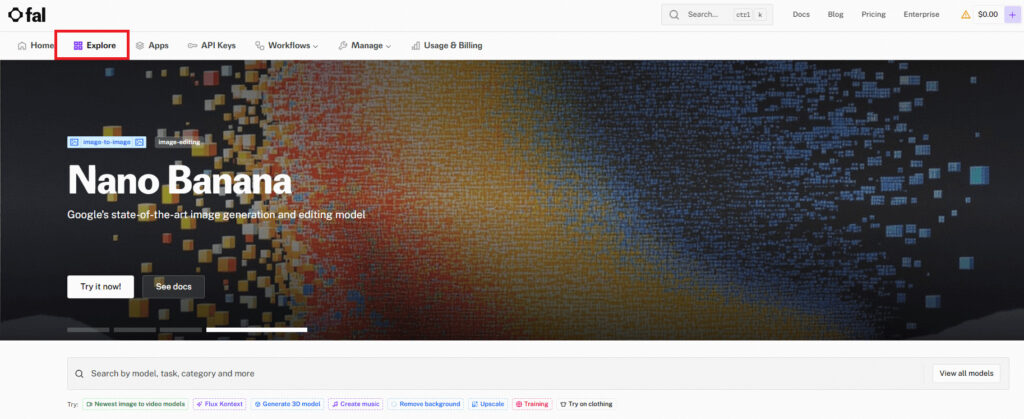This screenshot has height=419, width=1024.
Task: Expand the Manage dropdown menu
Action: pos(365,45)
